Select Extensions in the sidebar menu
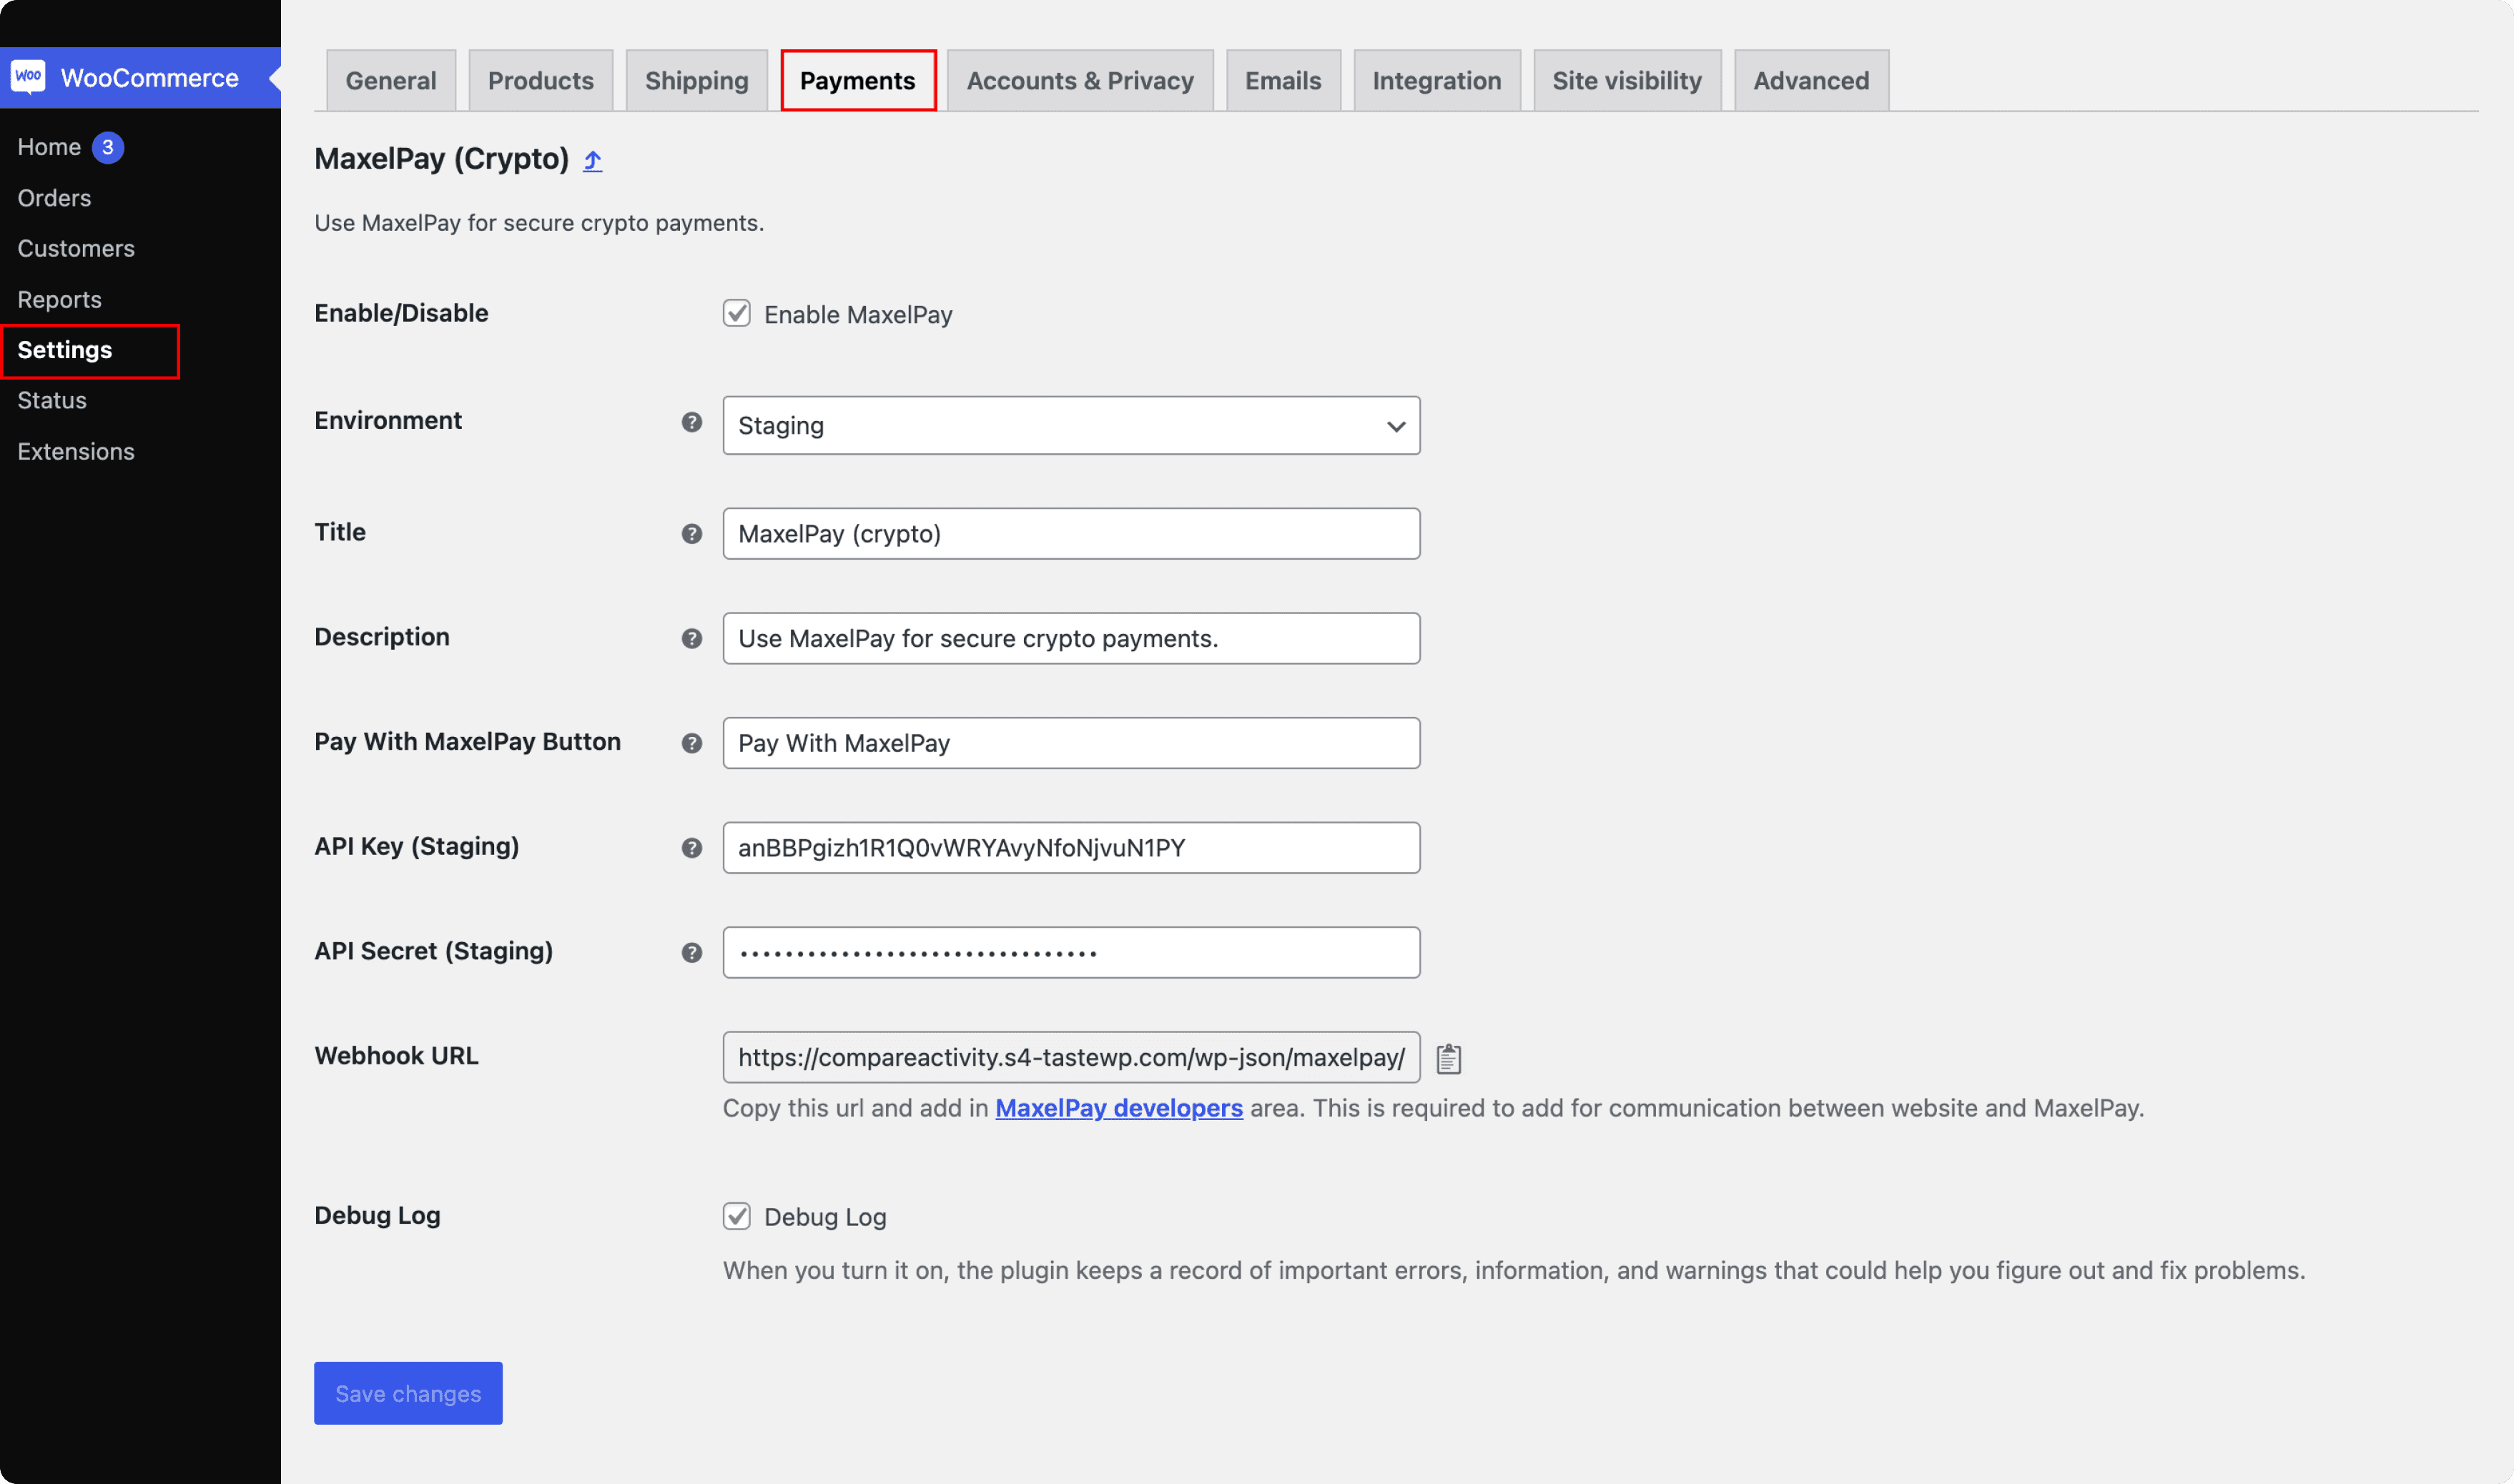Image resolution: width=2514 pixels, height=1484 pixels. [76, 451]
